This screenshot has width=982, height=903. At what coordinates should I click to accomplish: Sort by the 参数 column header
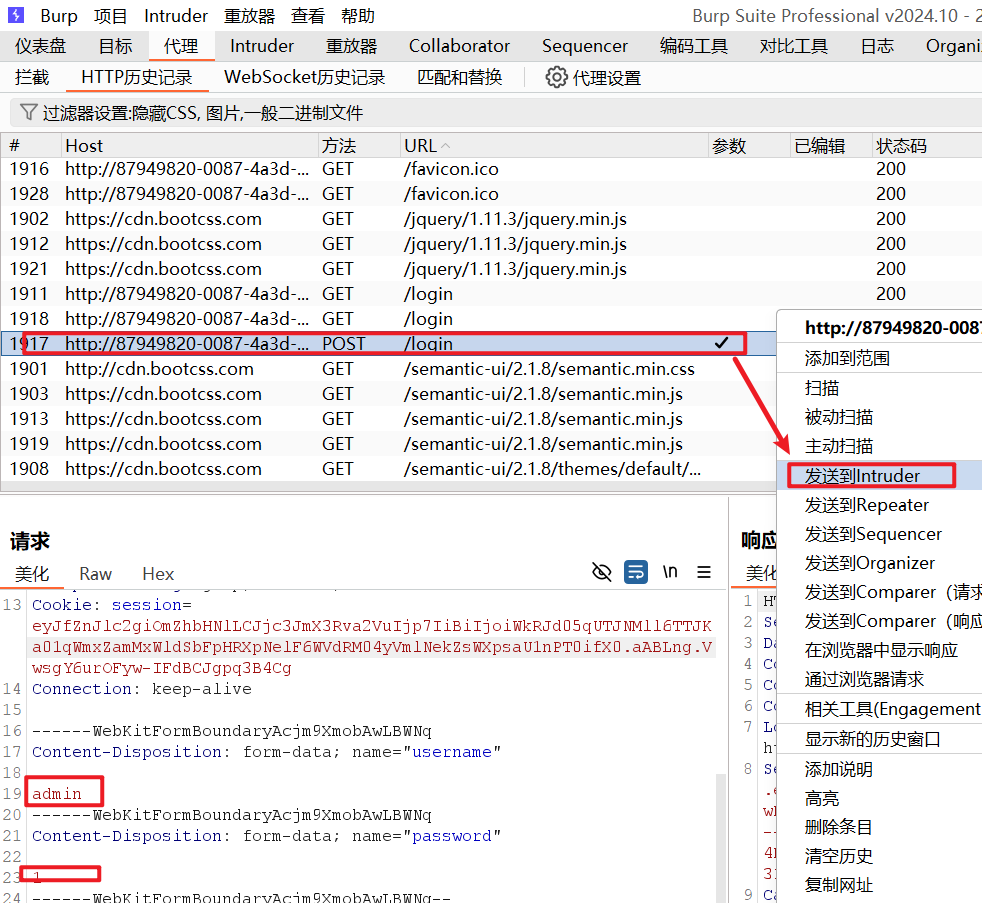(749, 146)
